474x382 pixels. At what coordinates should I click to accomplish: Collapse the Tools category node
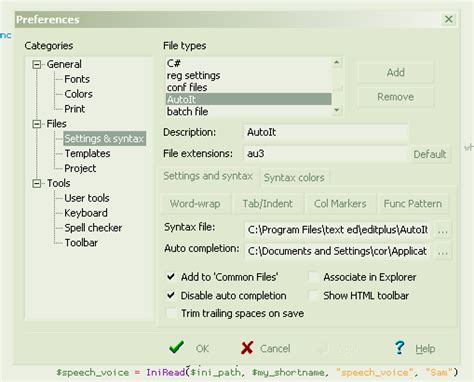pos(37,183)
